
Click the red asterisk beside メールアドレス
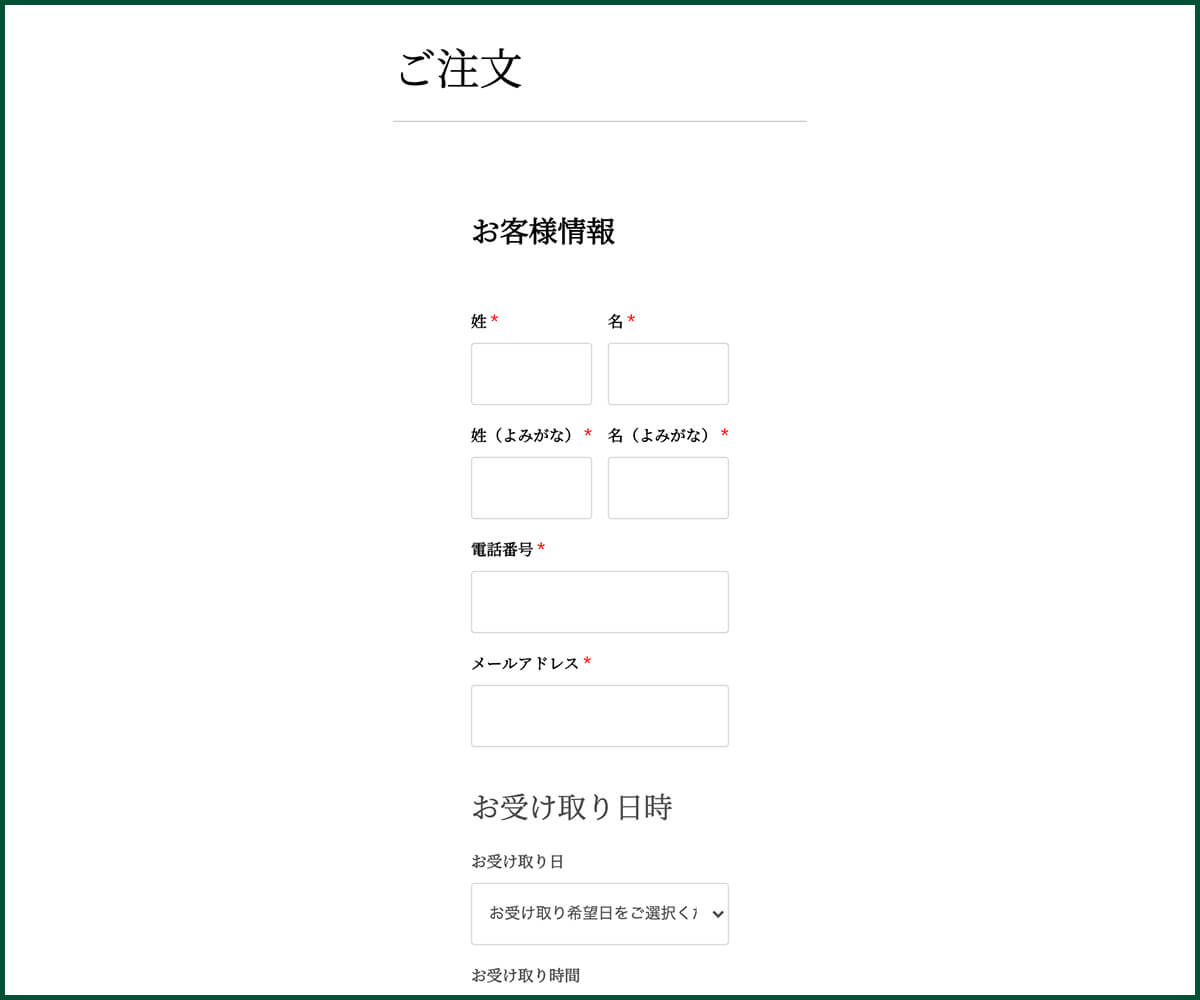pyautogui.click(x=588, y=662)
